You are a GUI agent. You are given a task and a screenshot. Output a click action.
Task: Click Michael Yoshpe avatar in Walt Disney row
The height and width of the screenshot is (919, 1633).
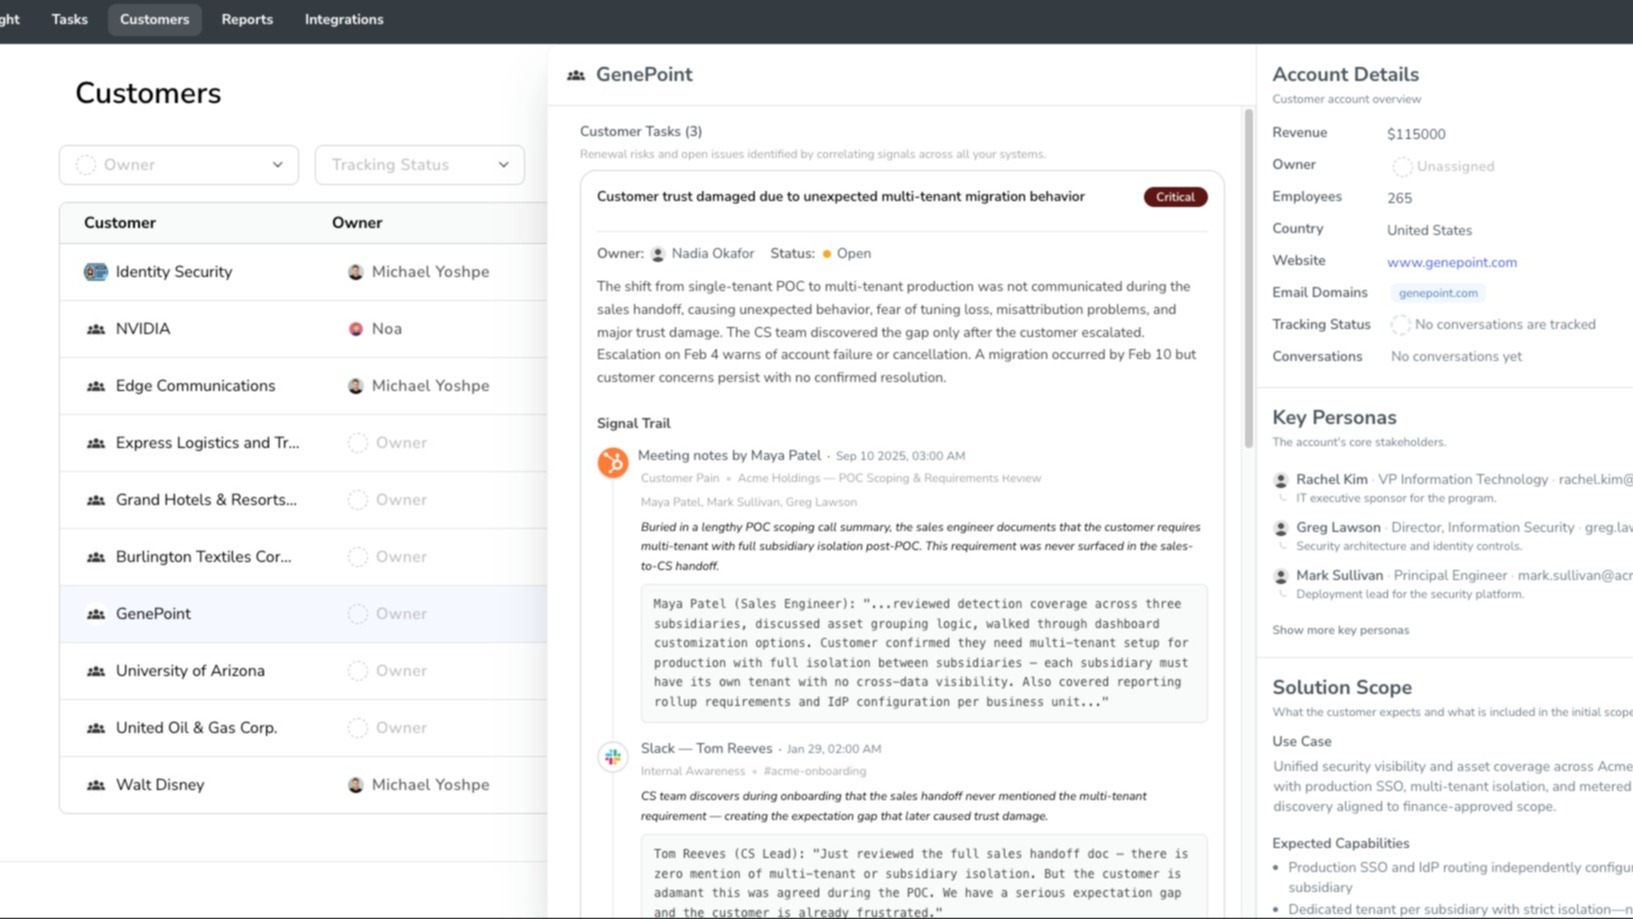pyautogui.click(x=355, y=785)
